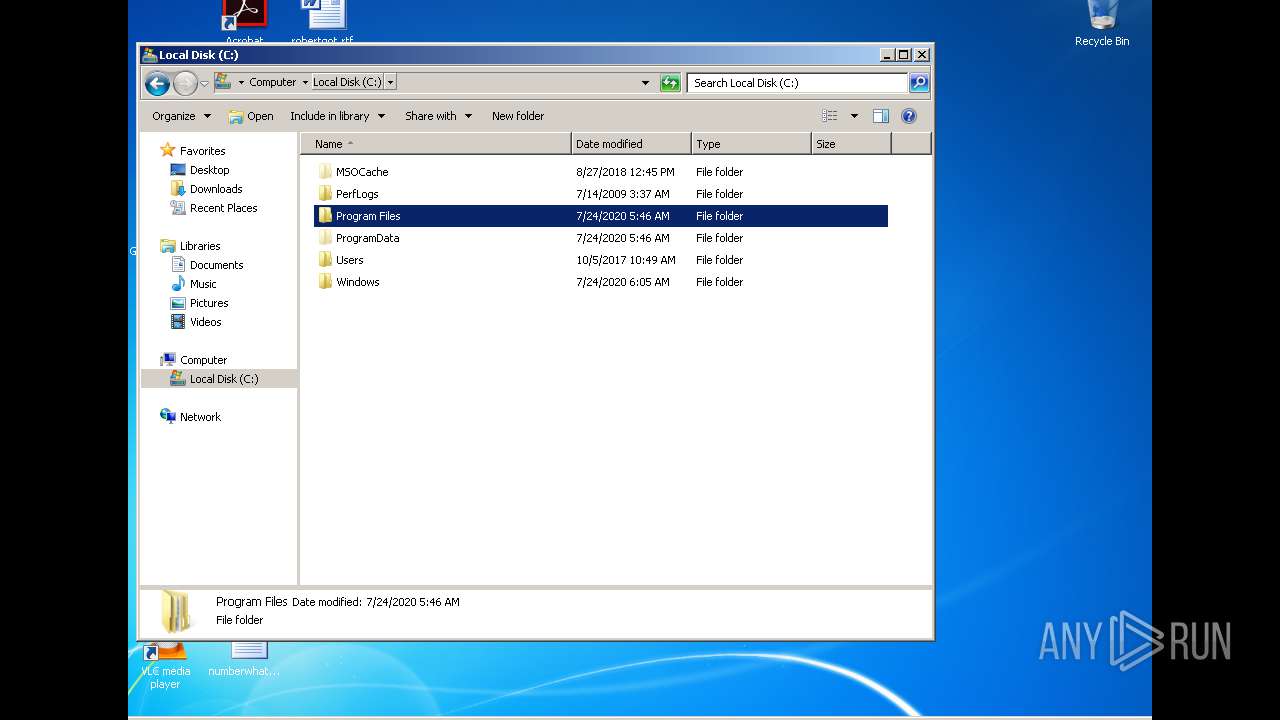Expand the Computer breadcrumb arrow
This screenshot has height=720, width=1280.
305,82
